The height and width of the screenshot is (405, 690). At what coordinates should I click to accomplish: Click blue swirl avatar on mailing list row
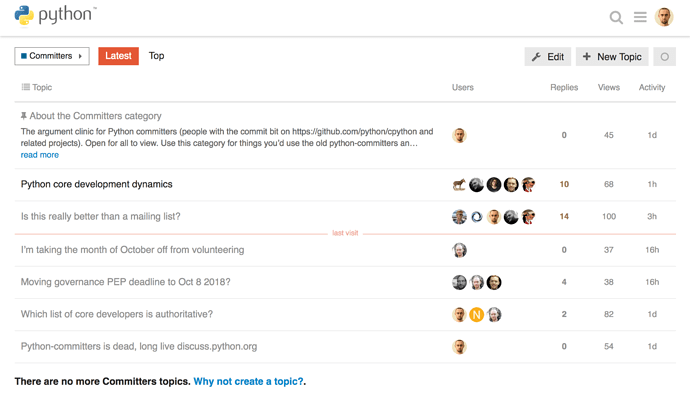tap(477, 217)
